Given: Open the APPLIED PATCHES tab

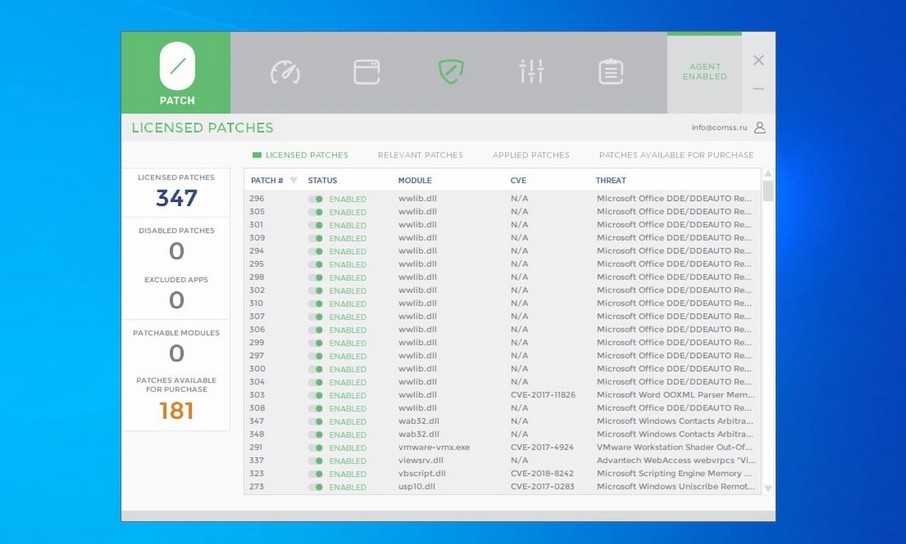Looking at the screenshot, I should point(531,155).
